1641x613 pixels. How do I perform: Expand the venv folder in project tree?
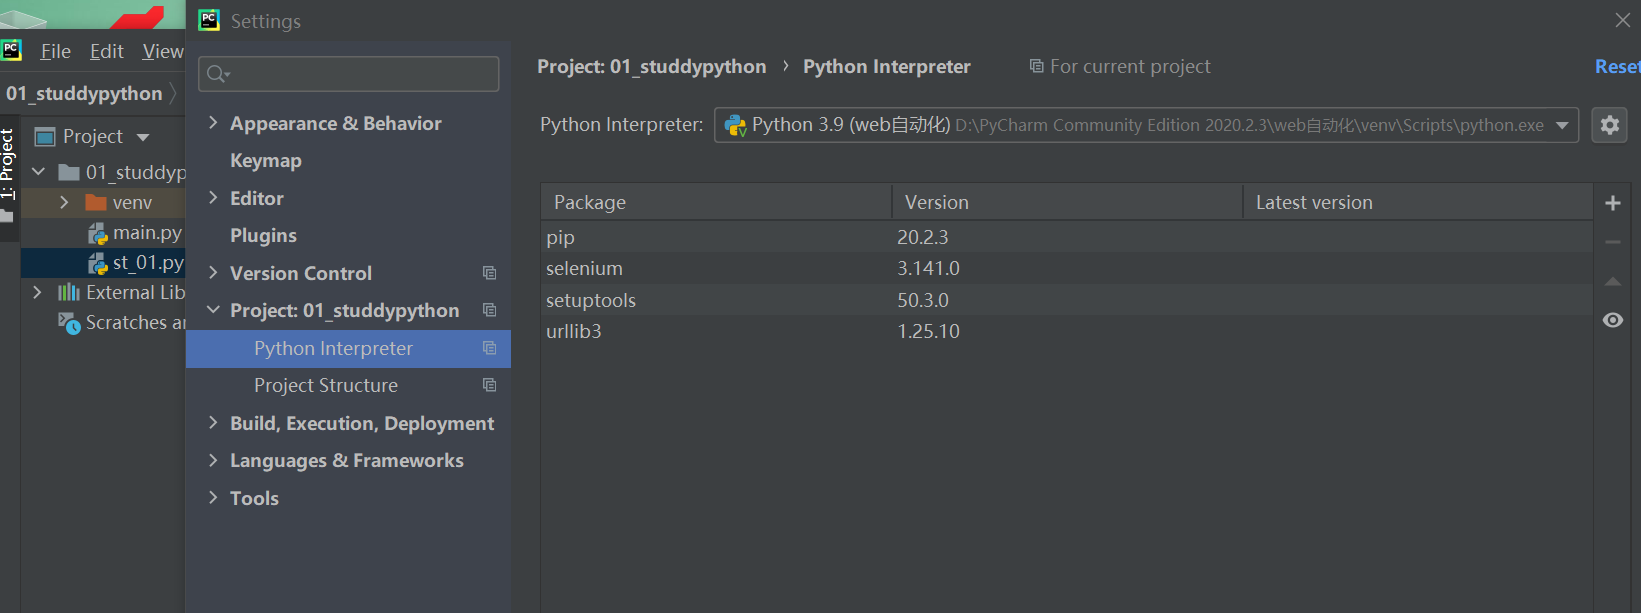[64, 202]
